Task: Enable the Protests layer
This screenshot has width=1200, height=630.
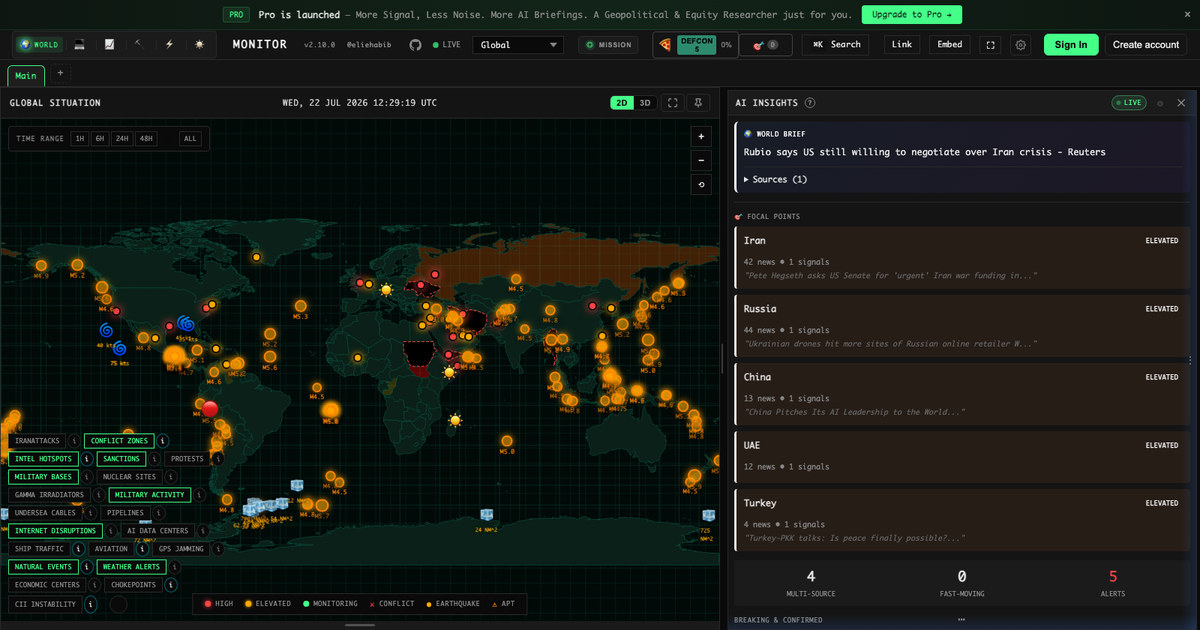Action: [187, 459]
